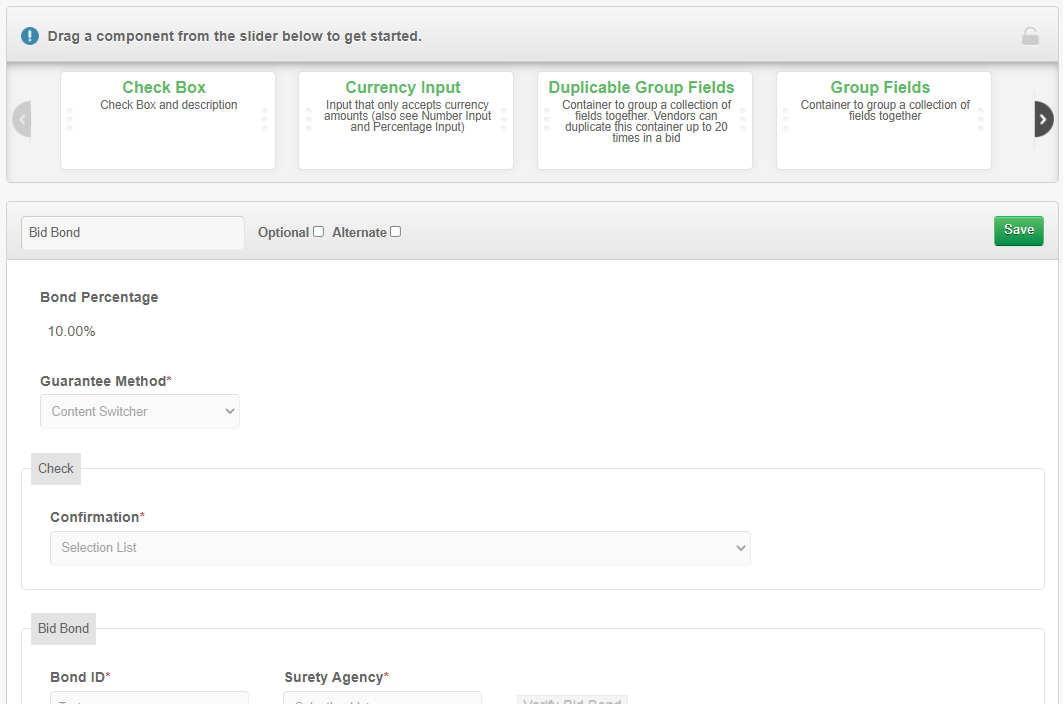Select the Bid Bond group label
Screen dimensions: 1063x704
click(x=64, y=628)
